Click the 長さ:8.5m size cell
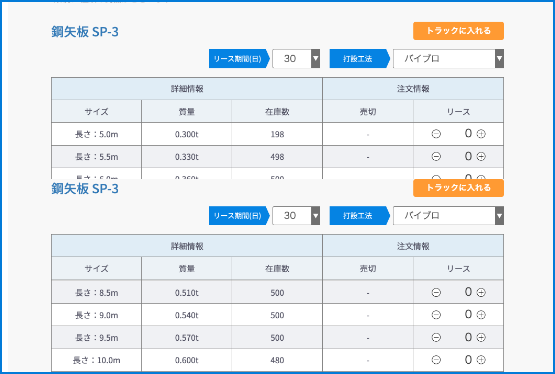Image resolution: width=555 pixels, height=374 pixels. point(97,293)
